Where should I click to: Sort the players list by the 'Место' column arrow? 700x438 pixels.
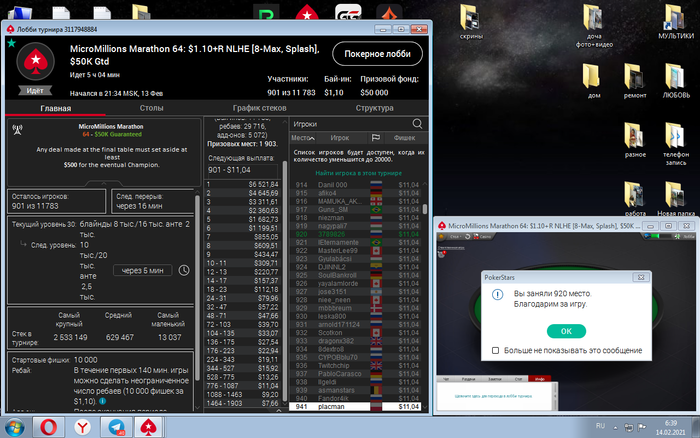point(312,138)
